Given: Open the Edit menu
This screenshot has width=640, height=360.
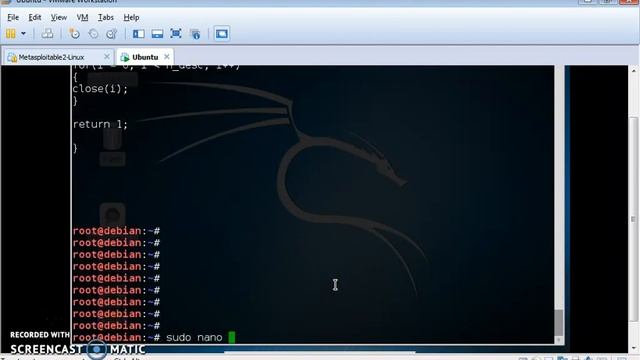Looking at the screenshot, I should tap(35, 18).
